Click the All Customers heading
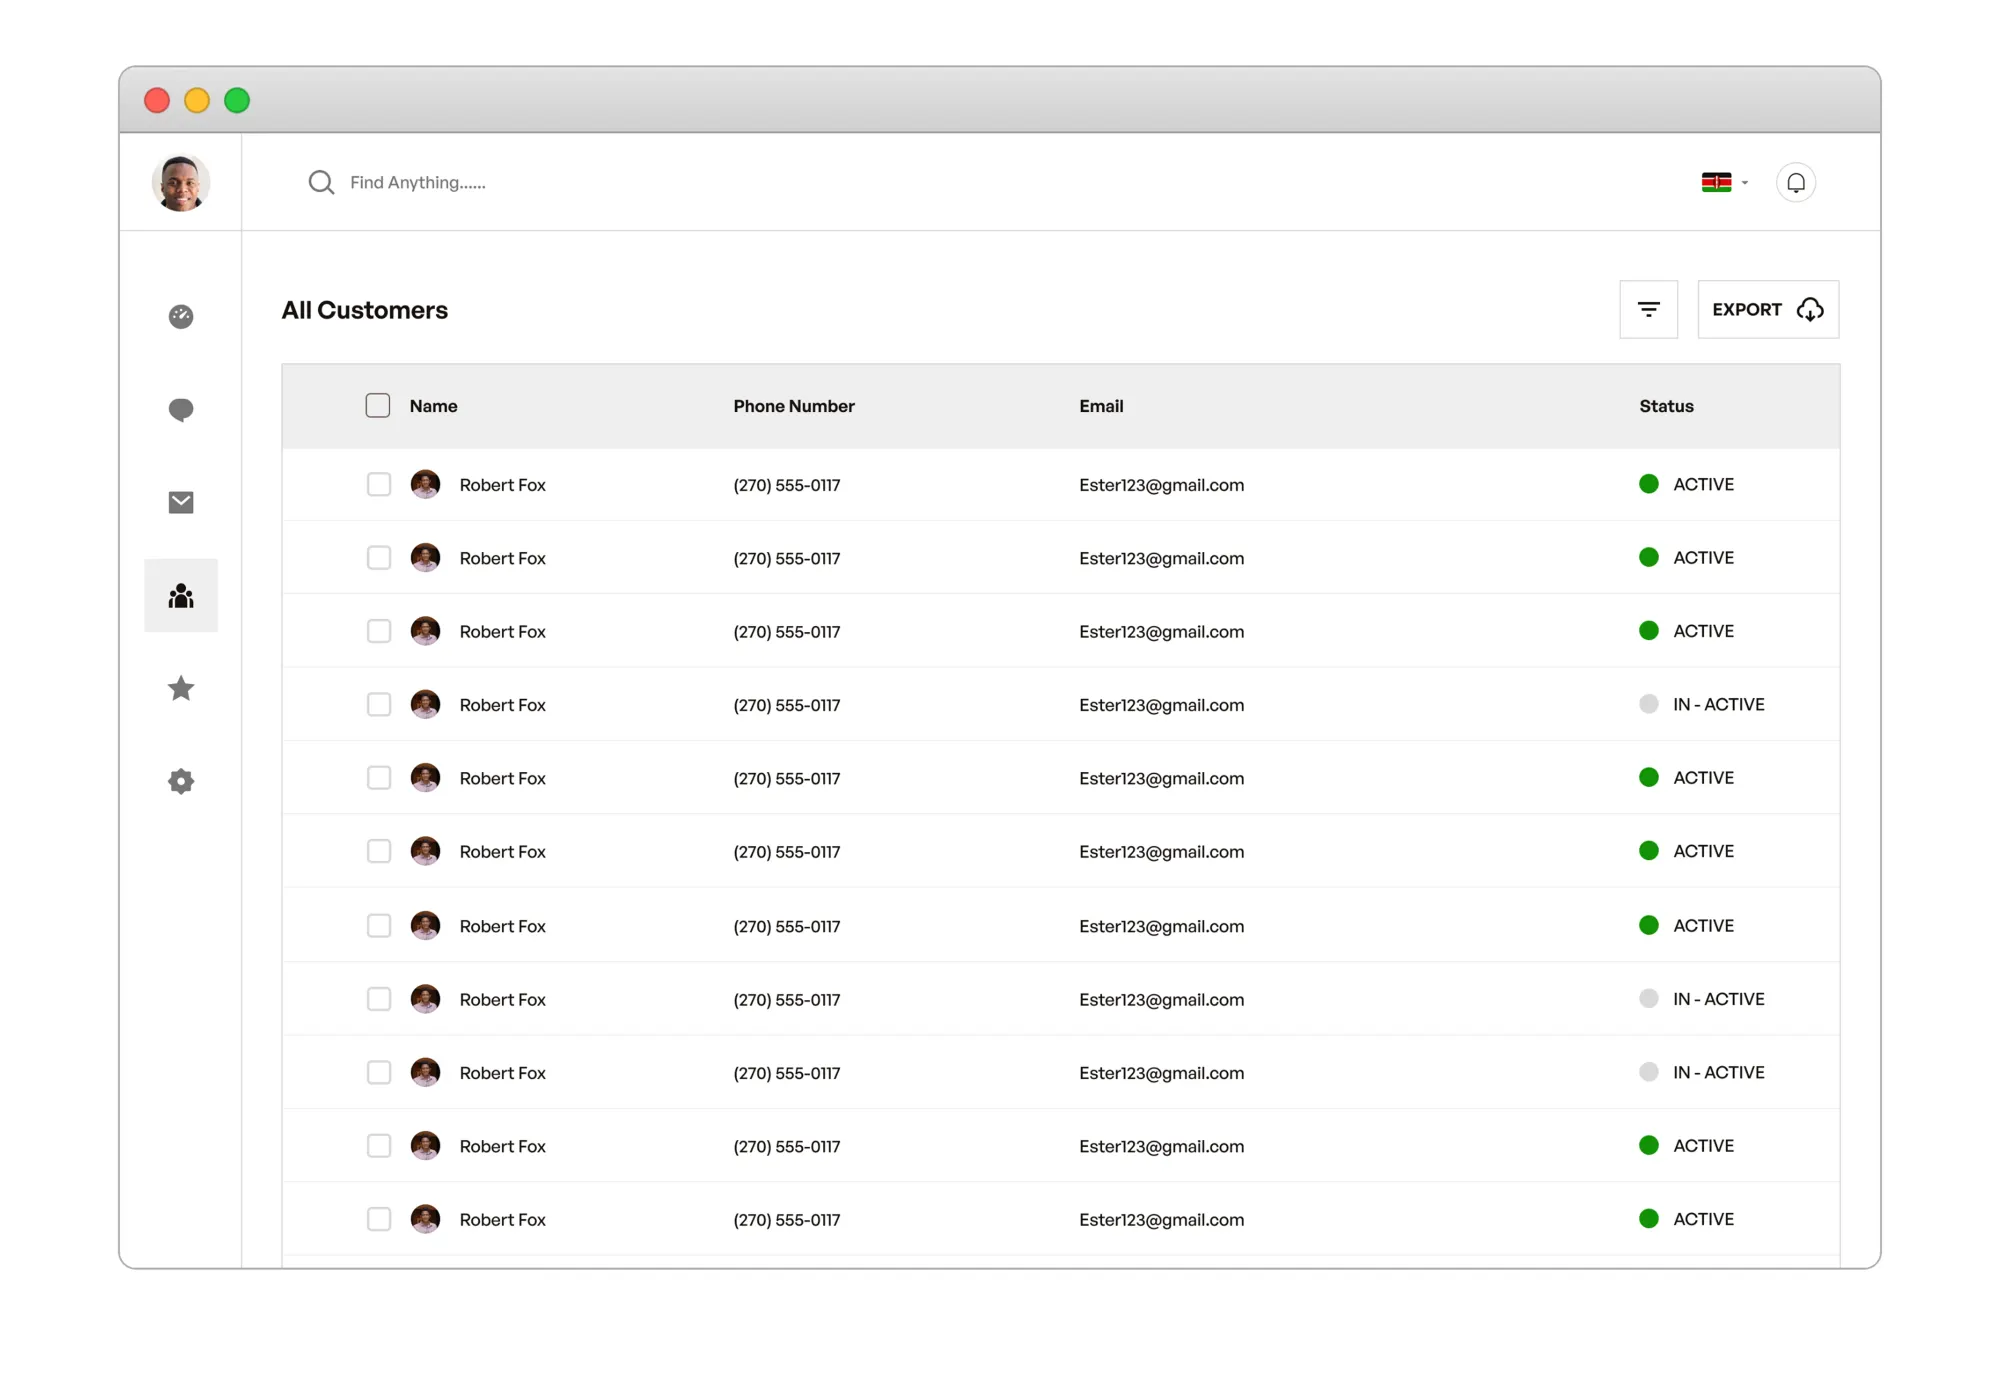The height and width of the screenshot is (1375, 2000). 365,310
